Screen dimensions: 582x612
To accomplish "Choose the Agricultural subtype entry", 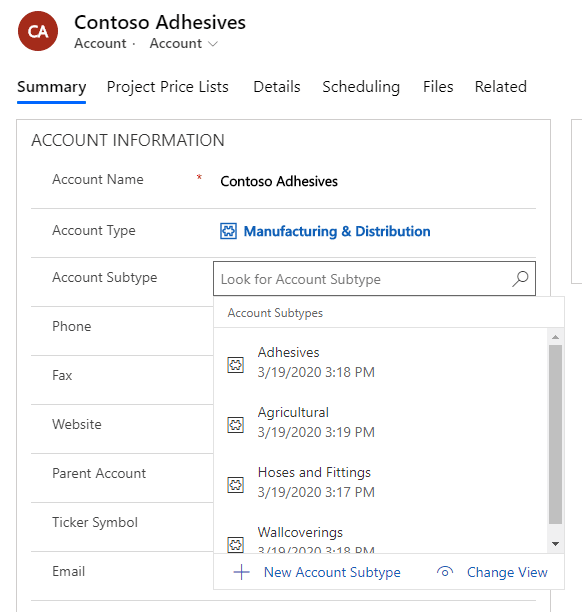I will [x=381, y=422].
